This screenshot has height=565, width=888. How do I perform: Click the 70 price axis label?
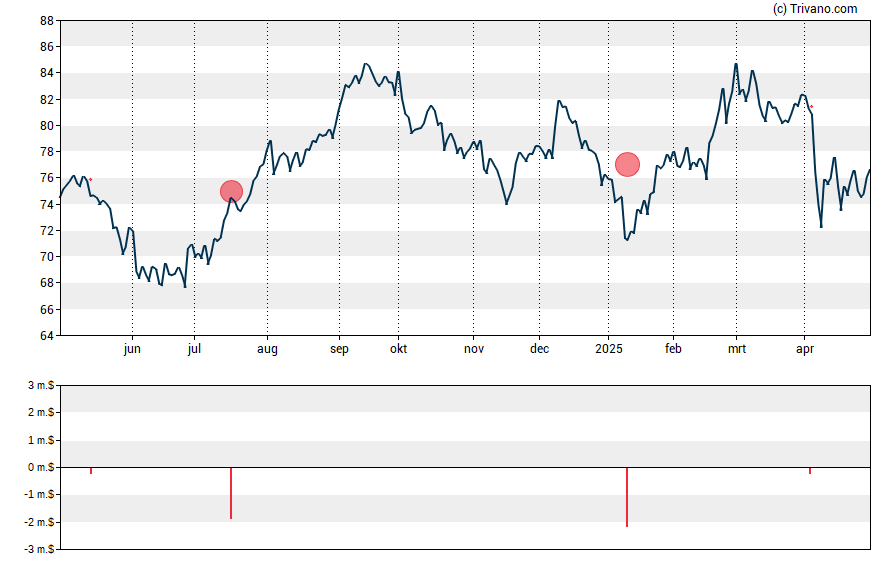46,256
